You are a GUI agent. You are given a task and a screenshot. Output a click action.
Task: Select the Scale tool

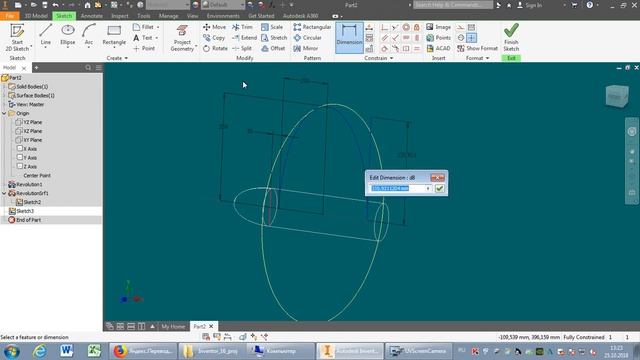coord(272,27)
